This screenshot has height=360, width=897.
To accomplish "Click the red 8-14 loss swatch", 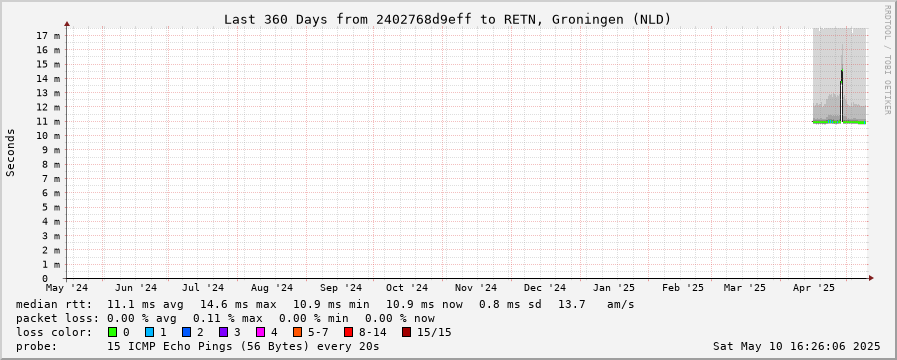I will [x=348, y=332].
